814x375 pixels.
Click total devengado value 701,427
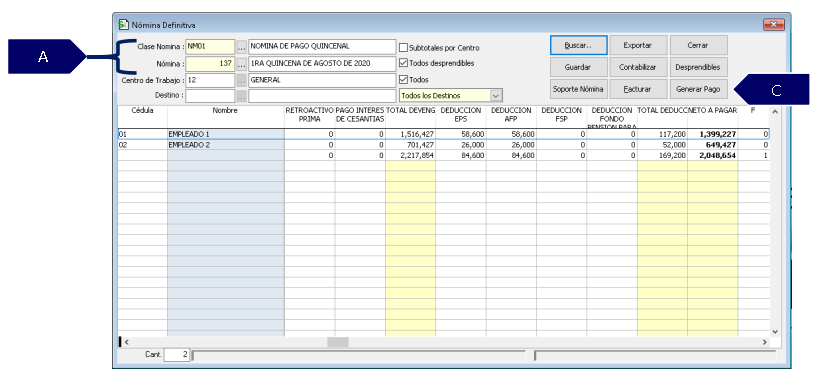click(x=411, y=145)
